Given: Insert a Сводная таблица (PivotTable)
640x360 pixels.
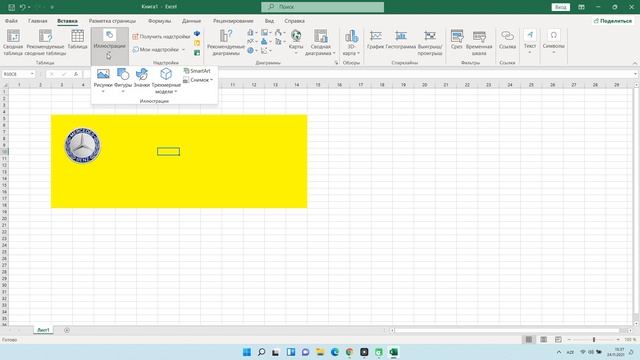Looking at the screenshot, I should 13,42.
